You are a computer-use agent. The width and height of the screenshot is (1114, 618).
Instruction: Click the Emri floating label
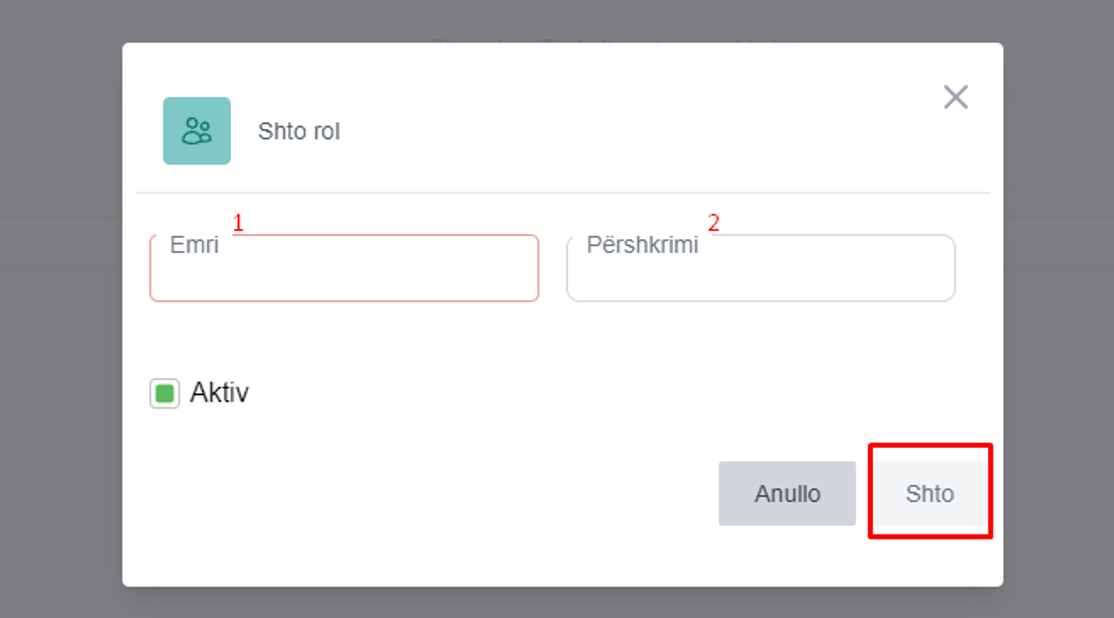[194, 245]
